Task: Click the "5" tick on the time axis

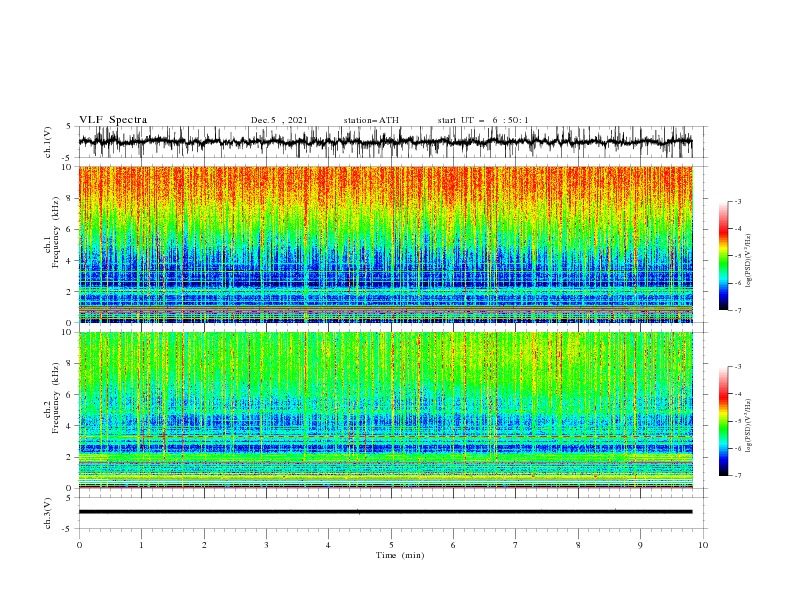Action: (391, 545)
